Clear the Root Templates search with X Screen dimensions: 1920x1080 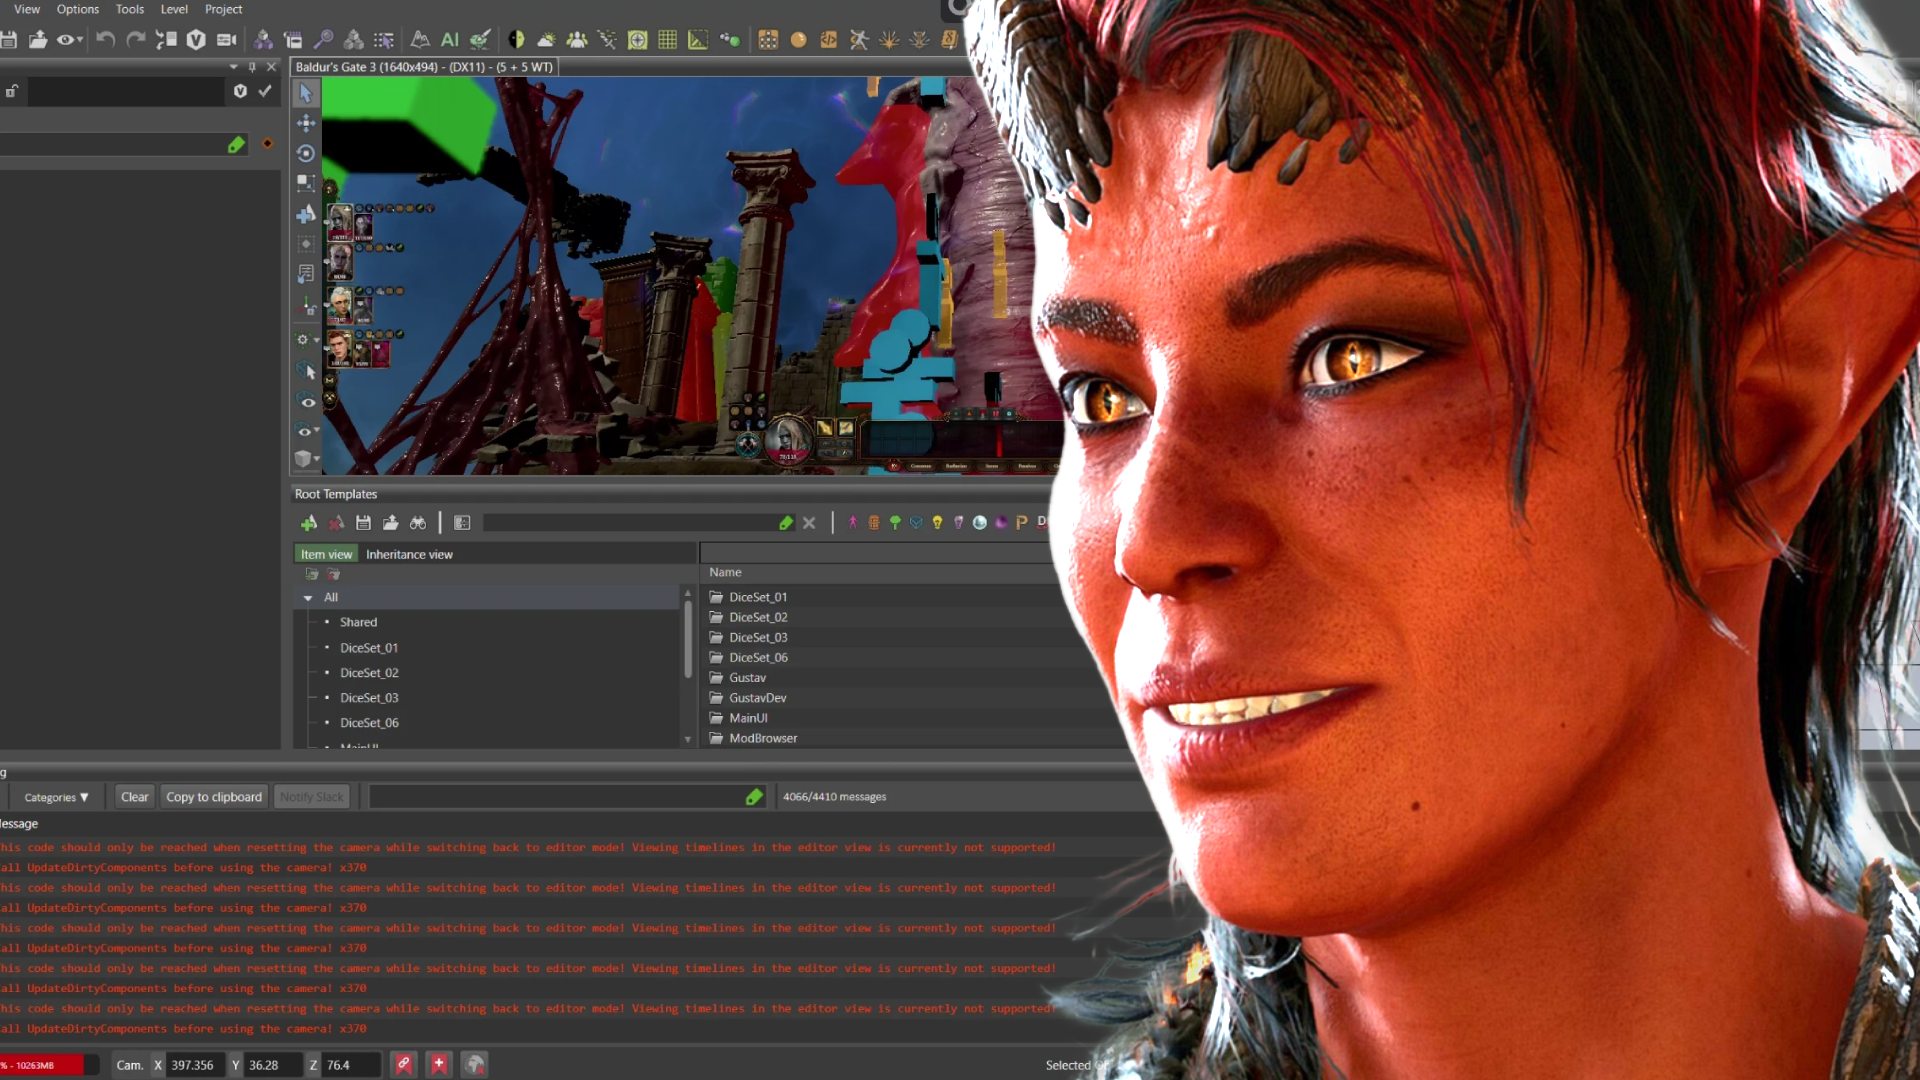809,523
